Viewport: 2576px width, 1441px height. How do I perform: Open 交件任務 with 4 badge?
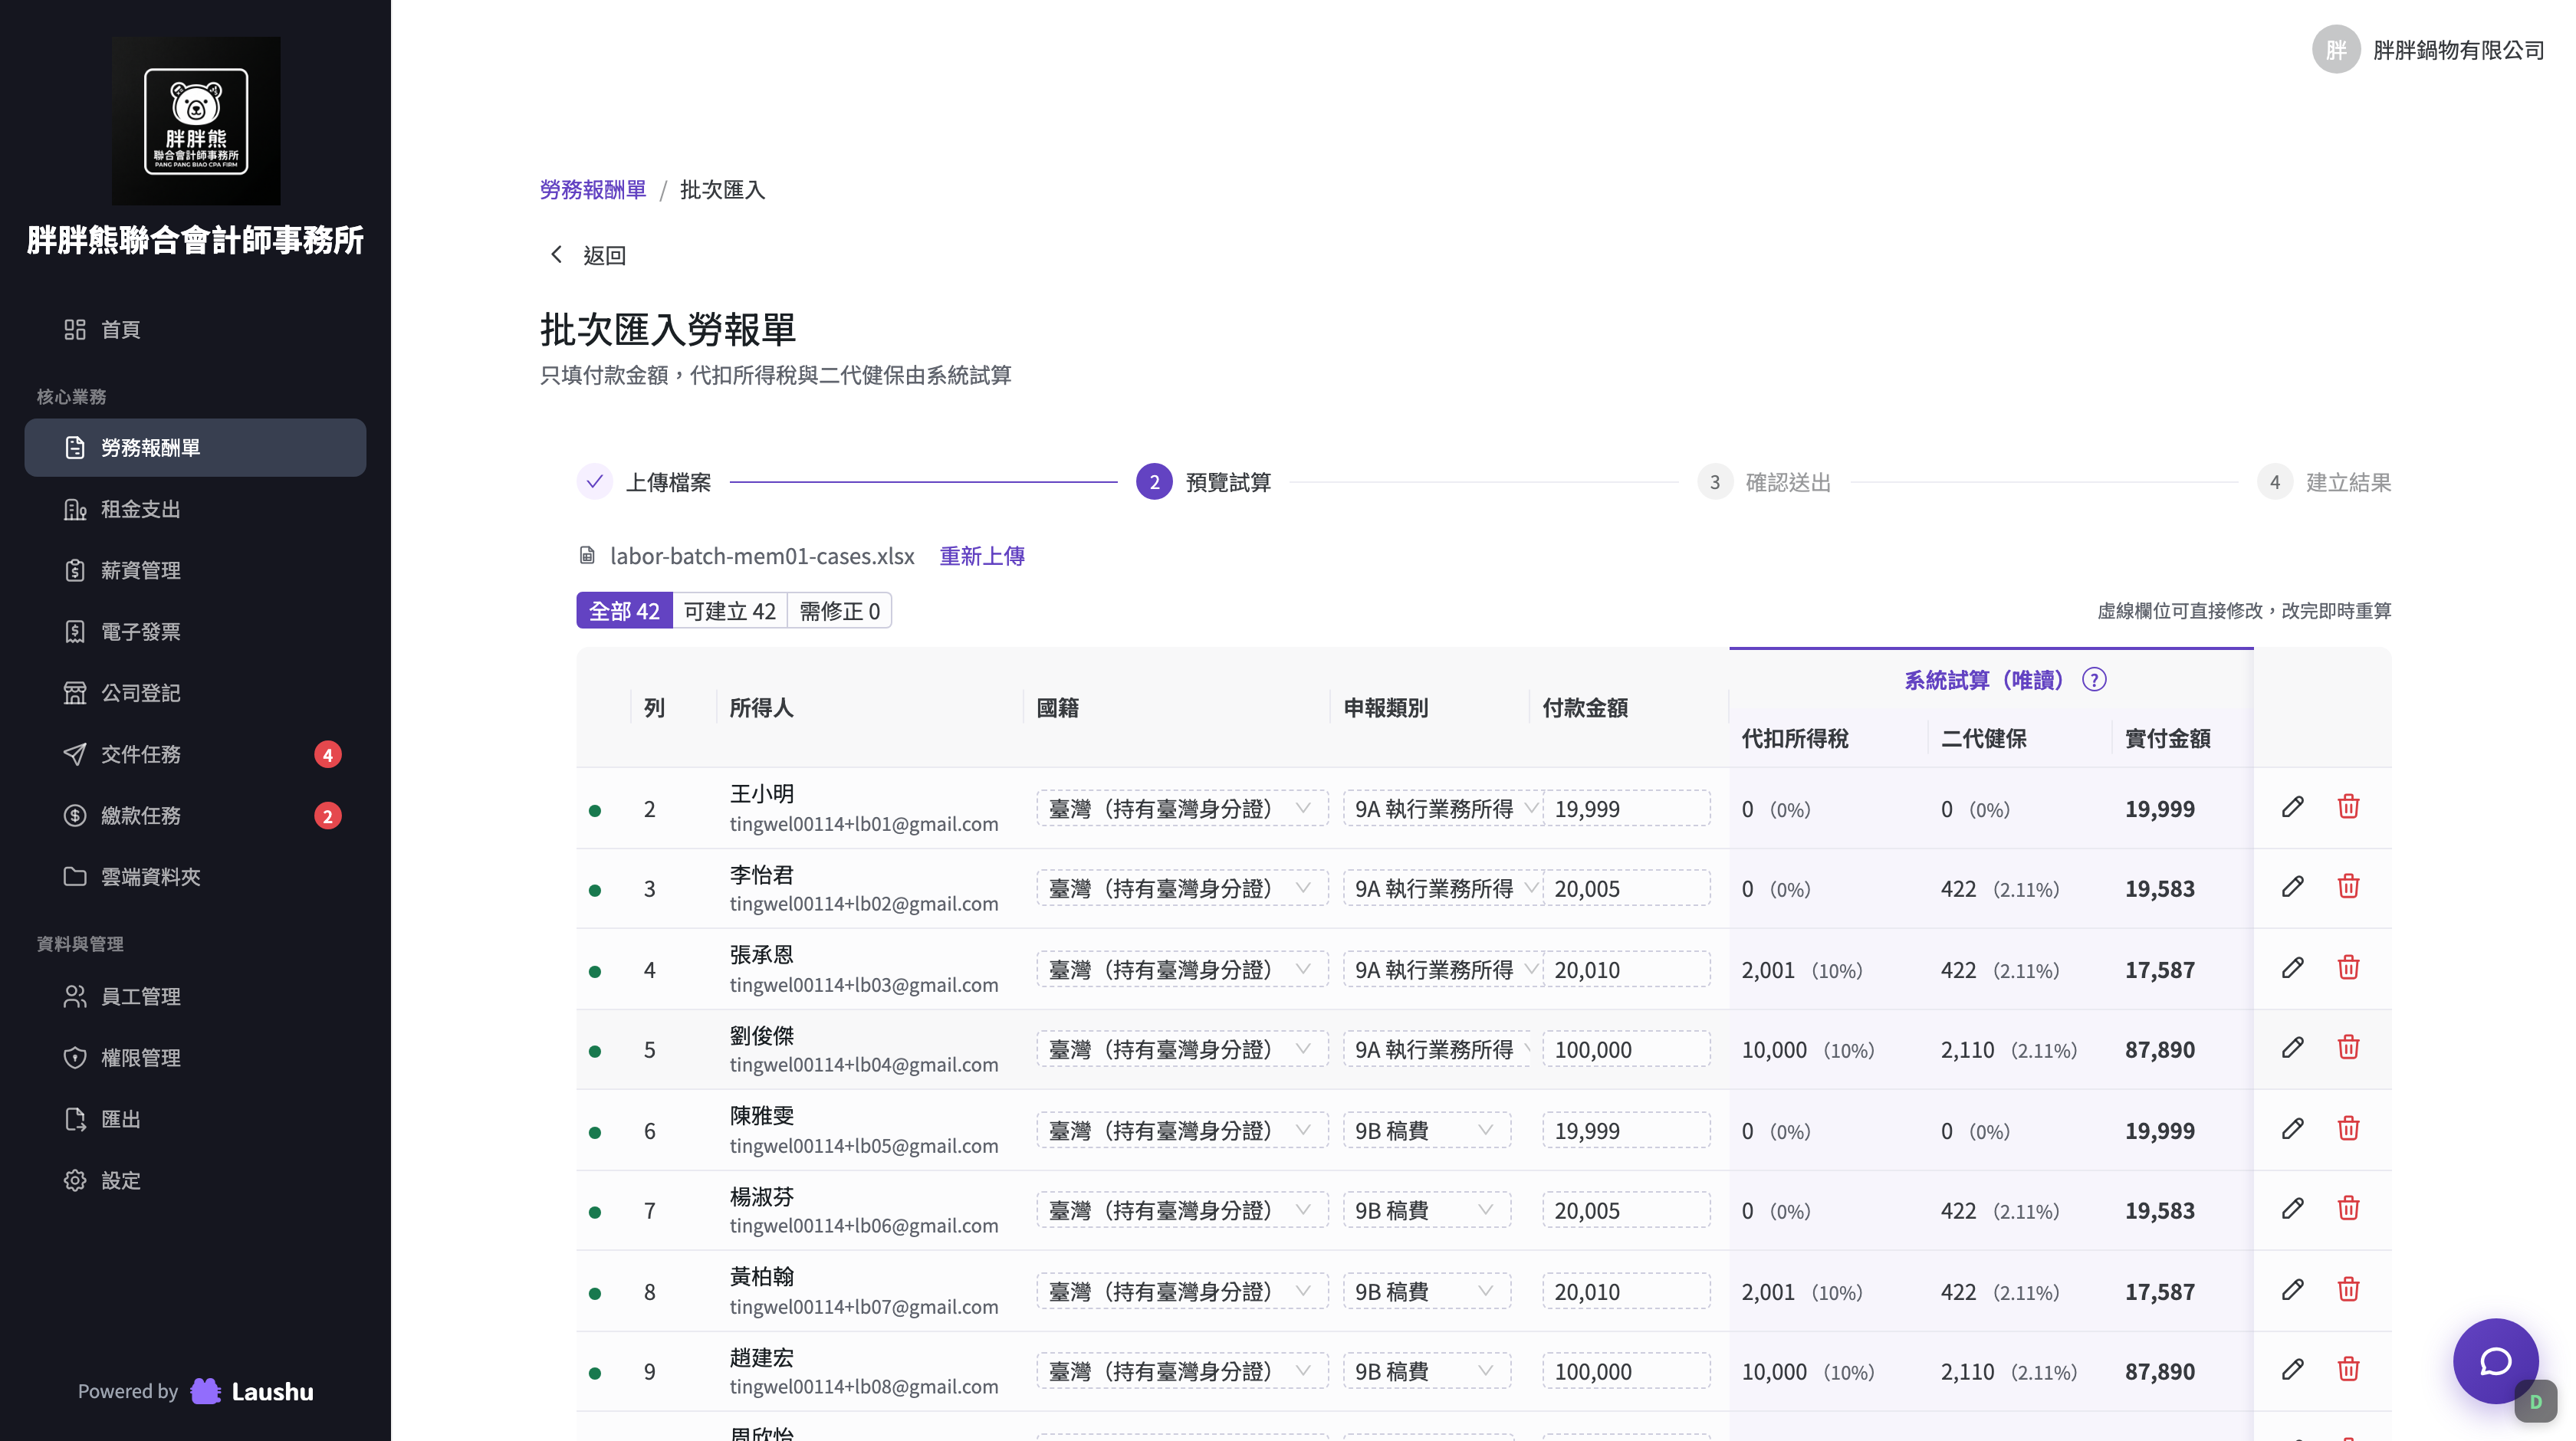coord(195,754)
